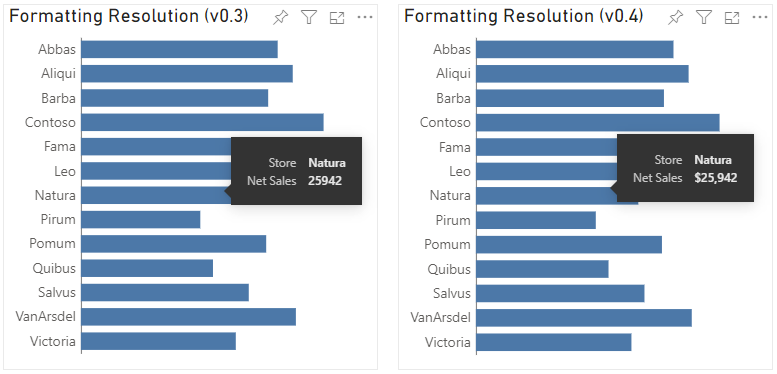
Task: Click the Formatting Resolution (v0.3) title
Action: coord(129,17)
